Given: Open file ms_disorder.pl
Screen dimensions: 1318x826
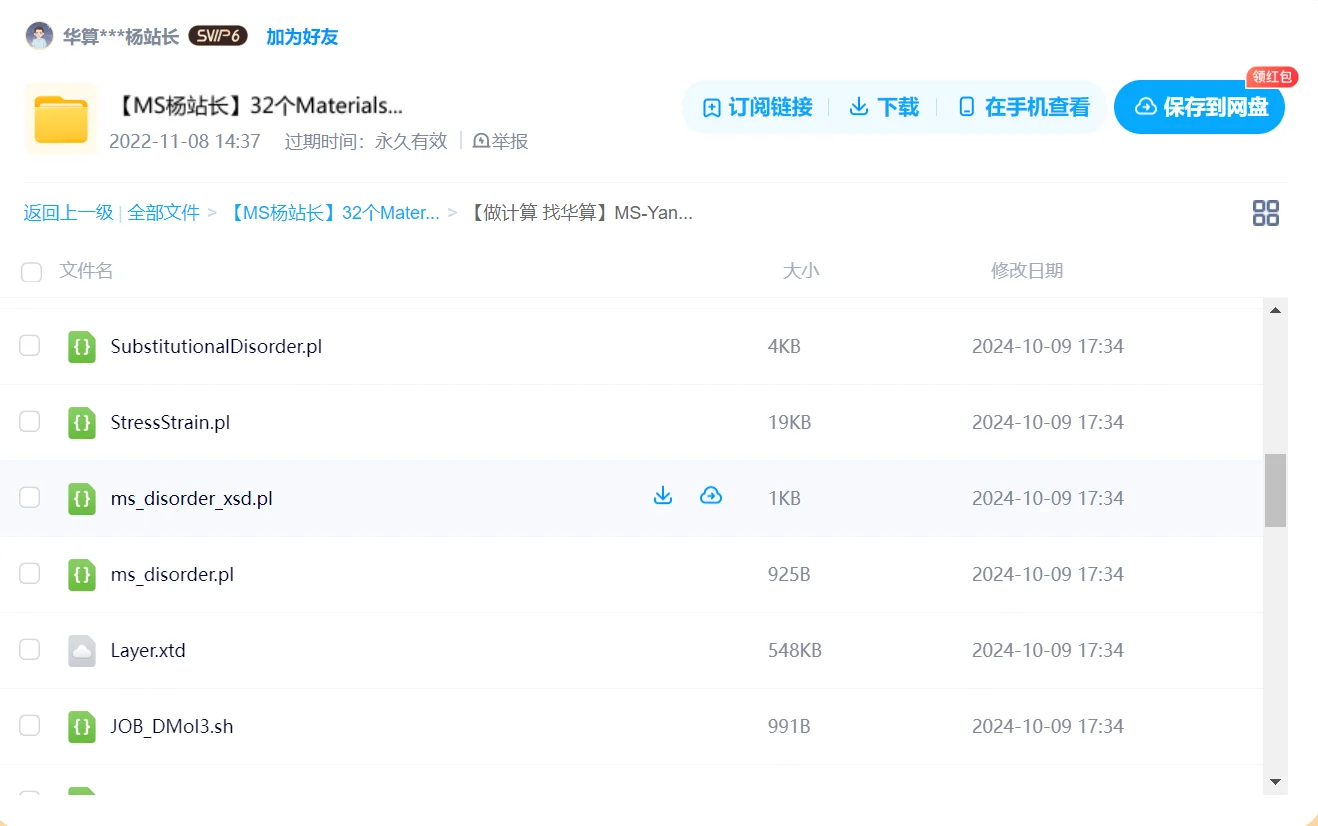Looking at the screenshot, I should coord(172,574).
